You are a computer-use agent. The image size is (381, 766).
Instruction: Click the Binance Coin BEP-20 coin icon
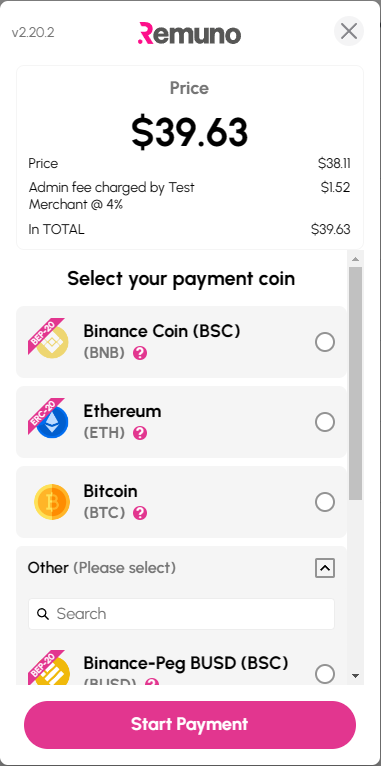49,339
